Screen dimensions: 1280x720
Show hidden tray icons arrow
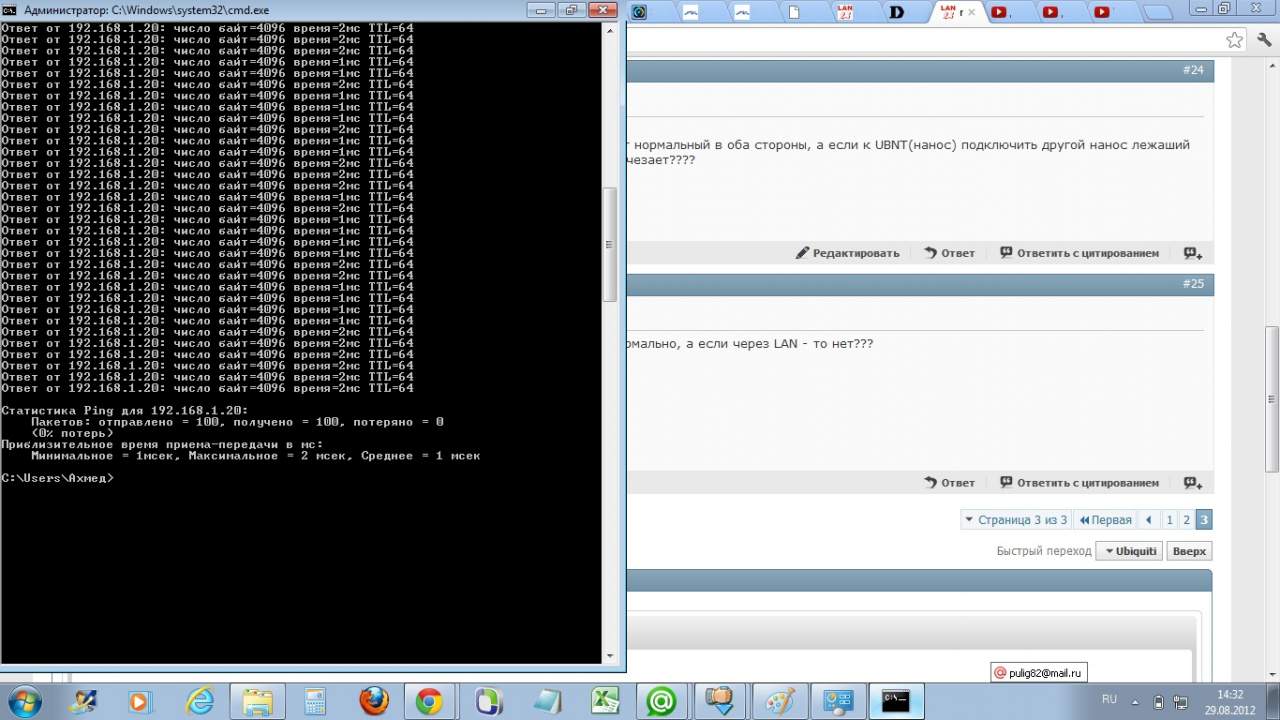1136,701
